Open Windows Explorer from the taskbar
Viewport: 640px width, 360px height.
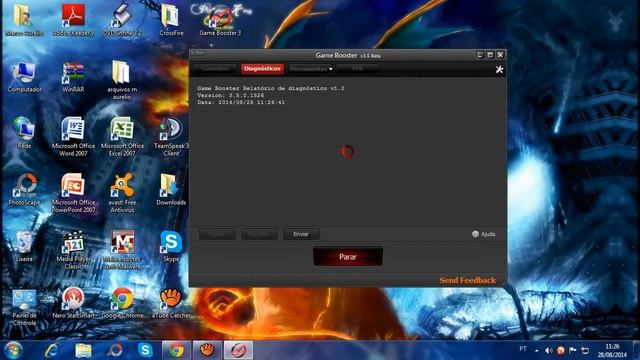coord(83,350)
